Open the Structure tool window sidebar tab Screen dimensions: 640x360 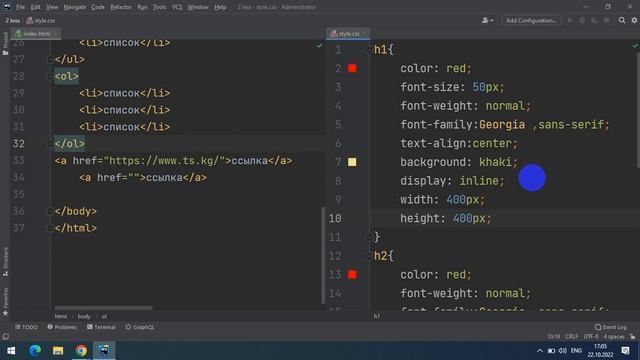tap(5, 262)
